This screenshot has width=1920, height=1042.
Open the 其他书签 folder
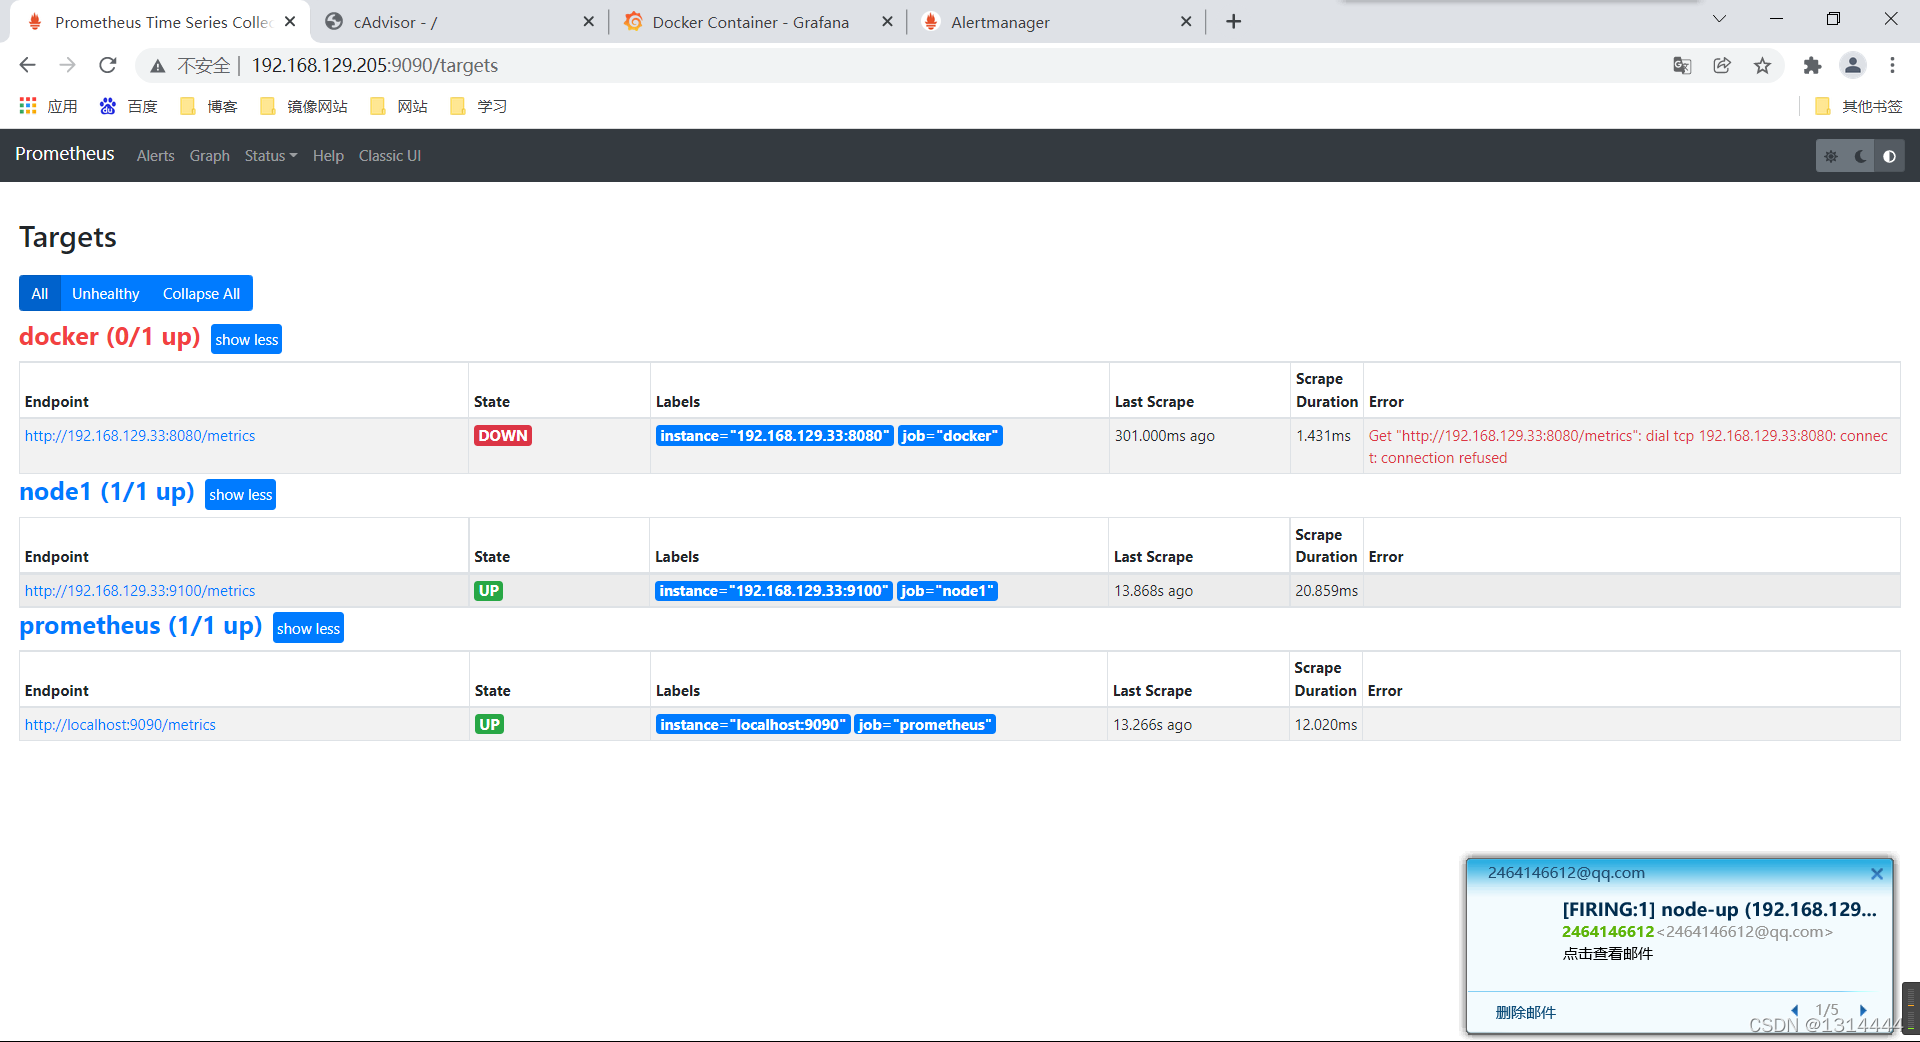[1858, 106]
